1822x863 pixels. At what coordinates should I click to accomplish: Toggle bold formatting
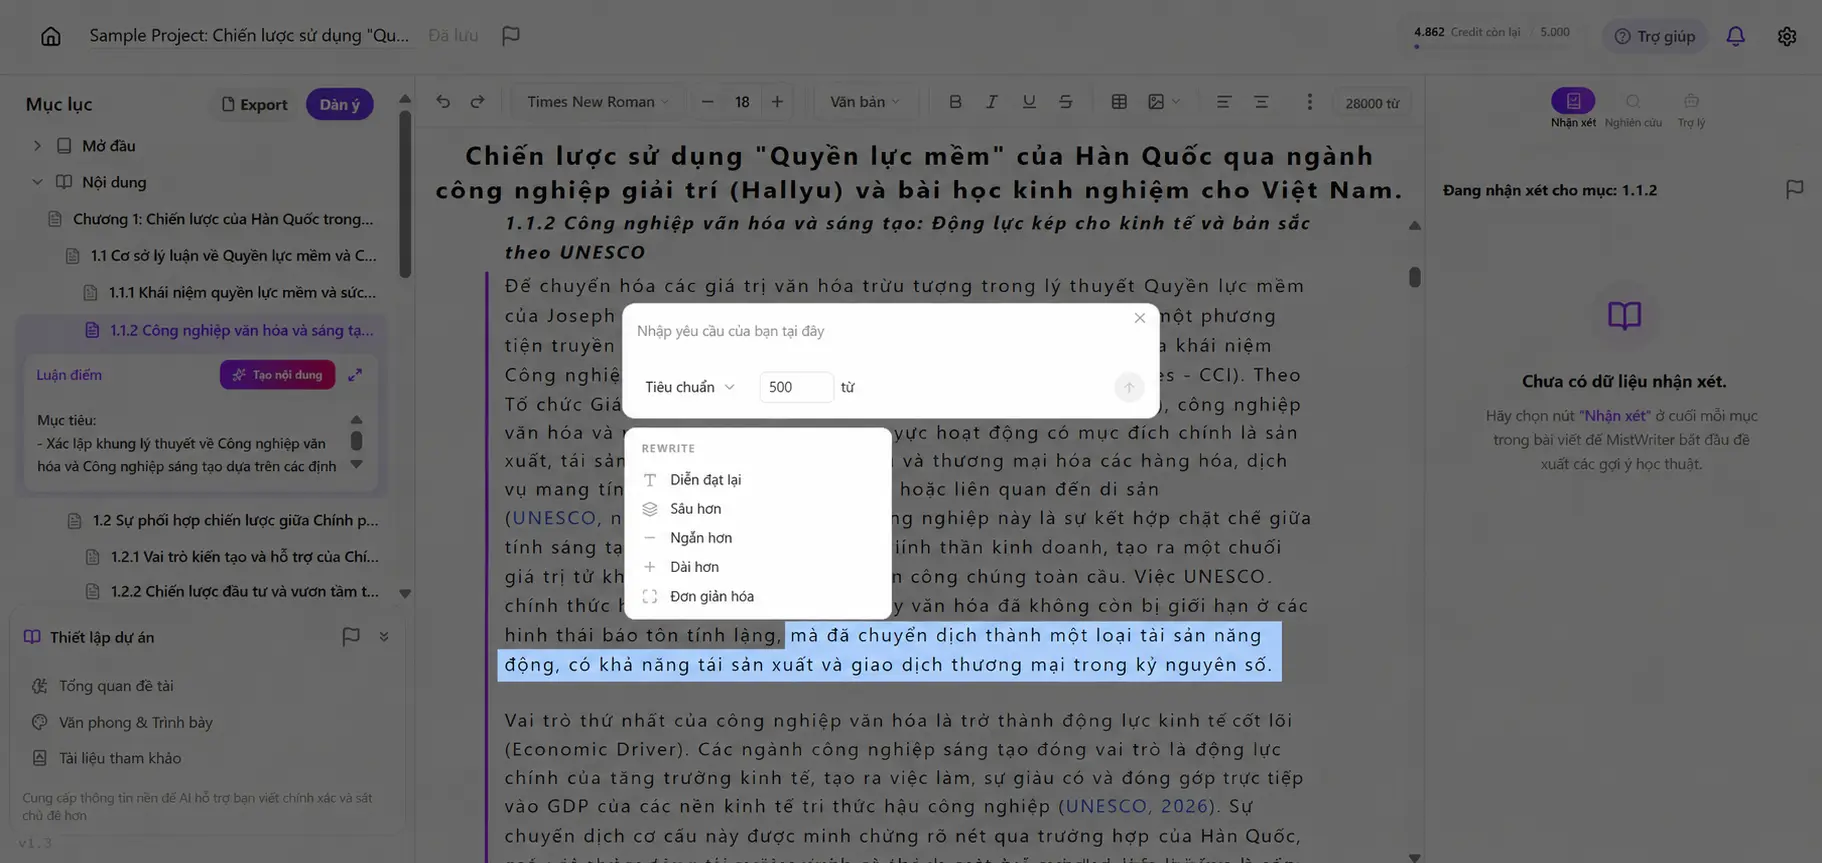pyautogui.click(x=955, y=102)
